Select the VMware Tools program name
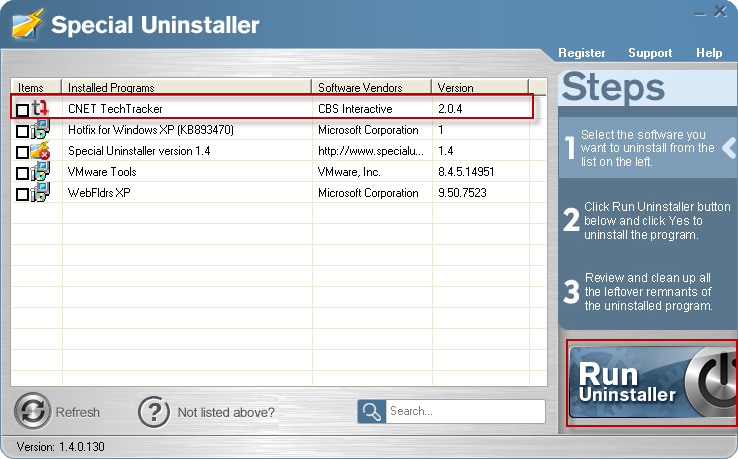This screenshot has height=459, width=738. [x=102, y=172]
